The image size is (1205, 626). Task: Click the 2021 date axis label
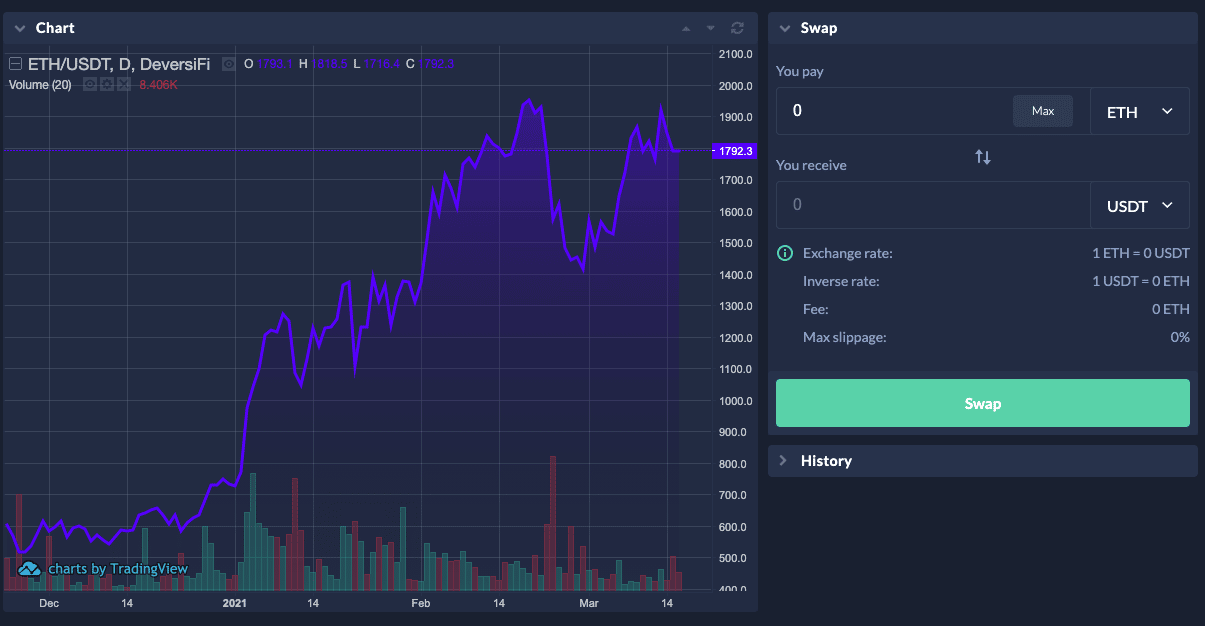[234, 604]
